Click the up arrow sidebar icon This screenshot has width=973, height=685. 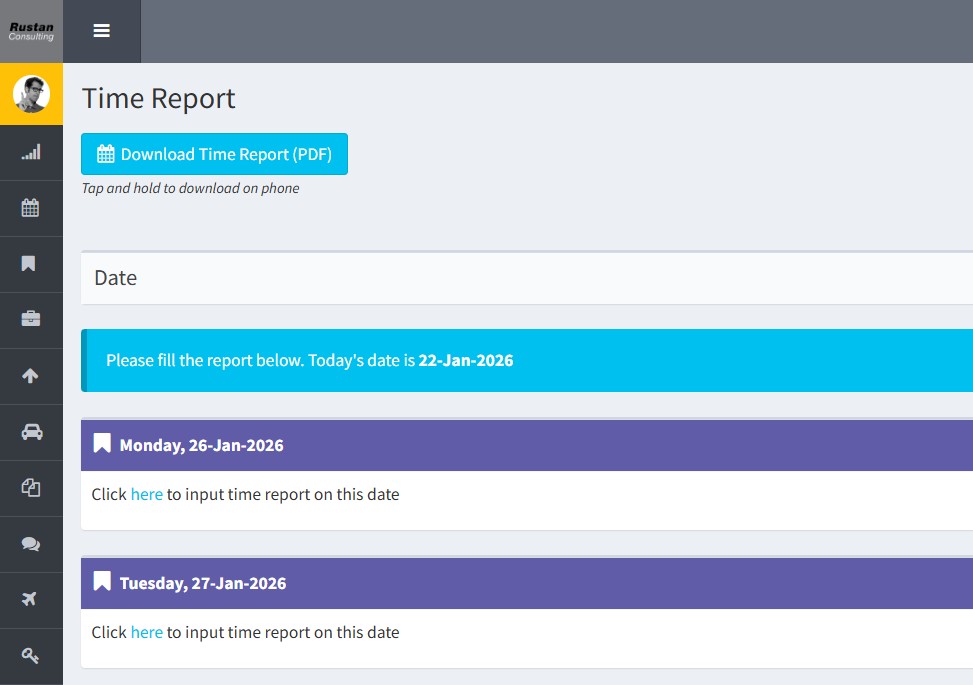pyautogui.click(x=30, y=376)
